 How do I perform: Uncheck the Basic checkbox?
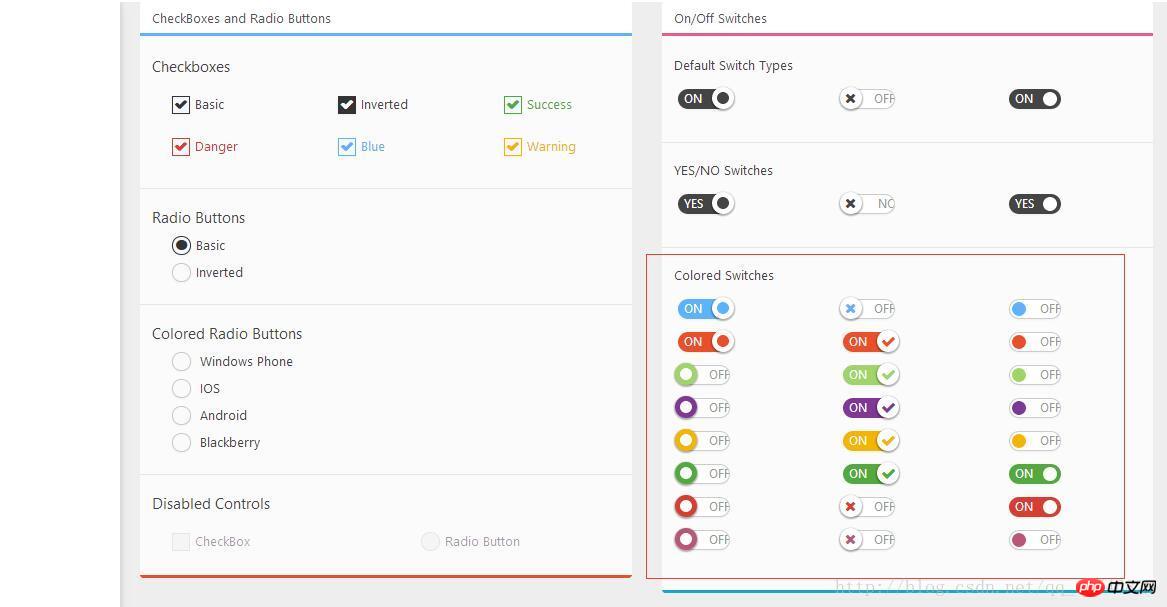[181, 105]
